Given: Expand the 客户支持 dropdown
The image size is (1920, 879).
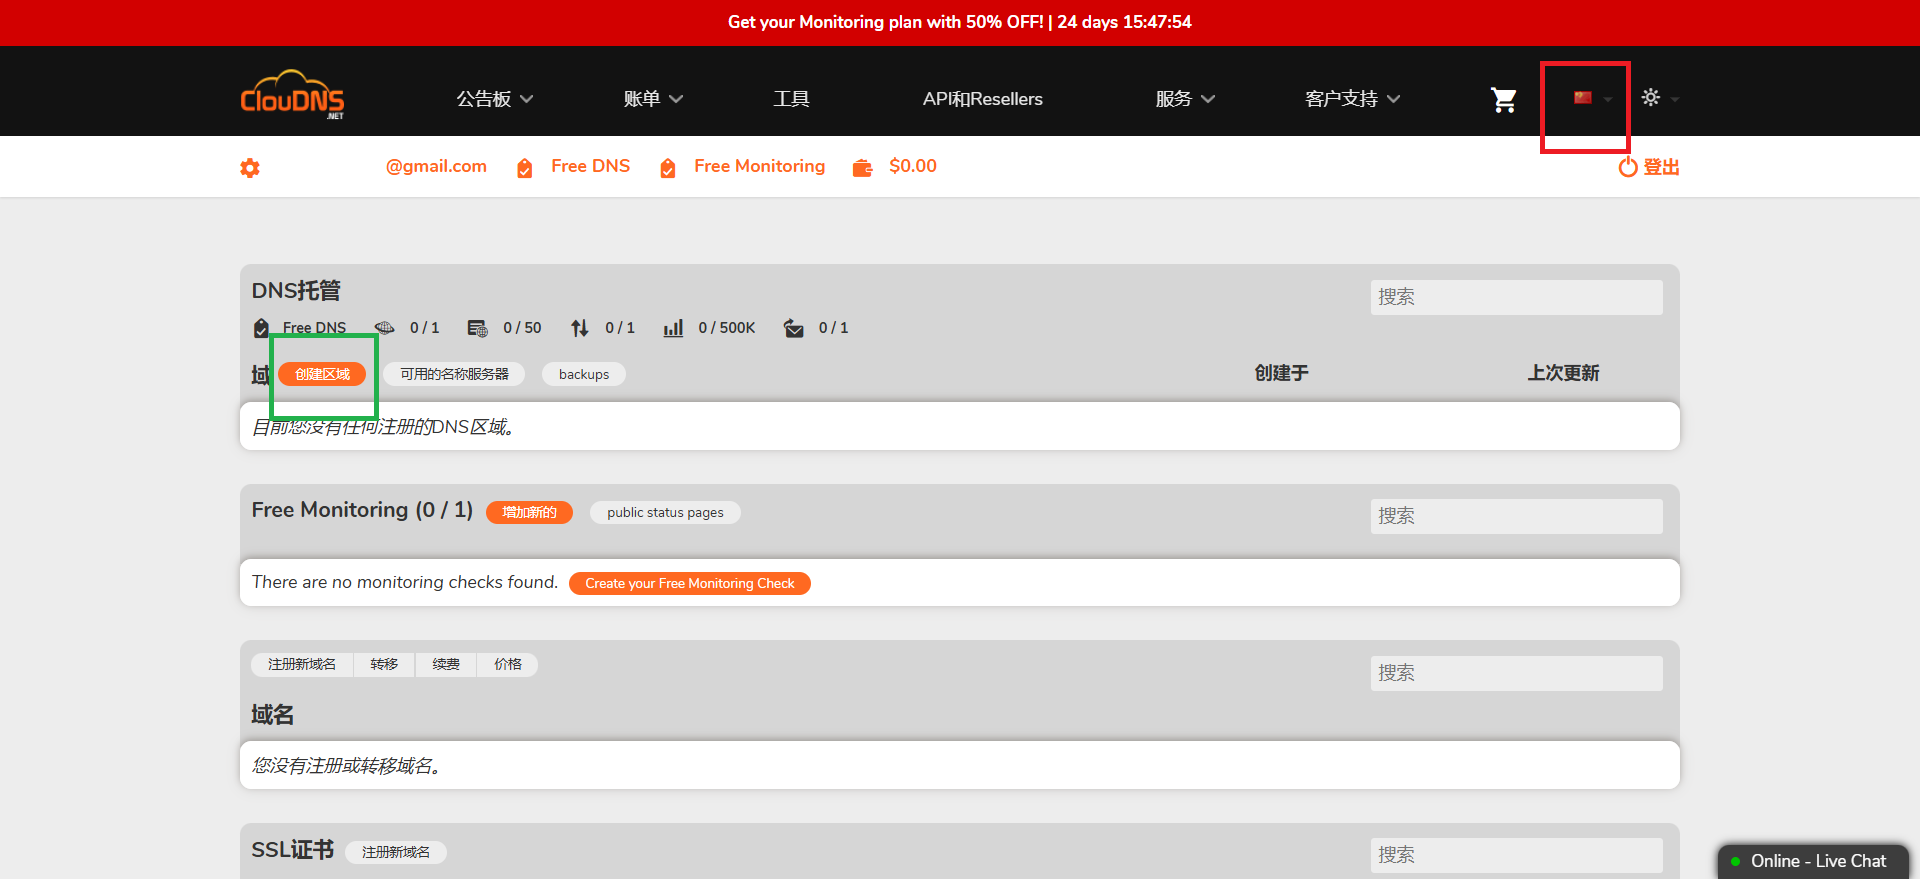Looking at the screenshot, I should [1351, 99].
